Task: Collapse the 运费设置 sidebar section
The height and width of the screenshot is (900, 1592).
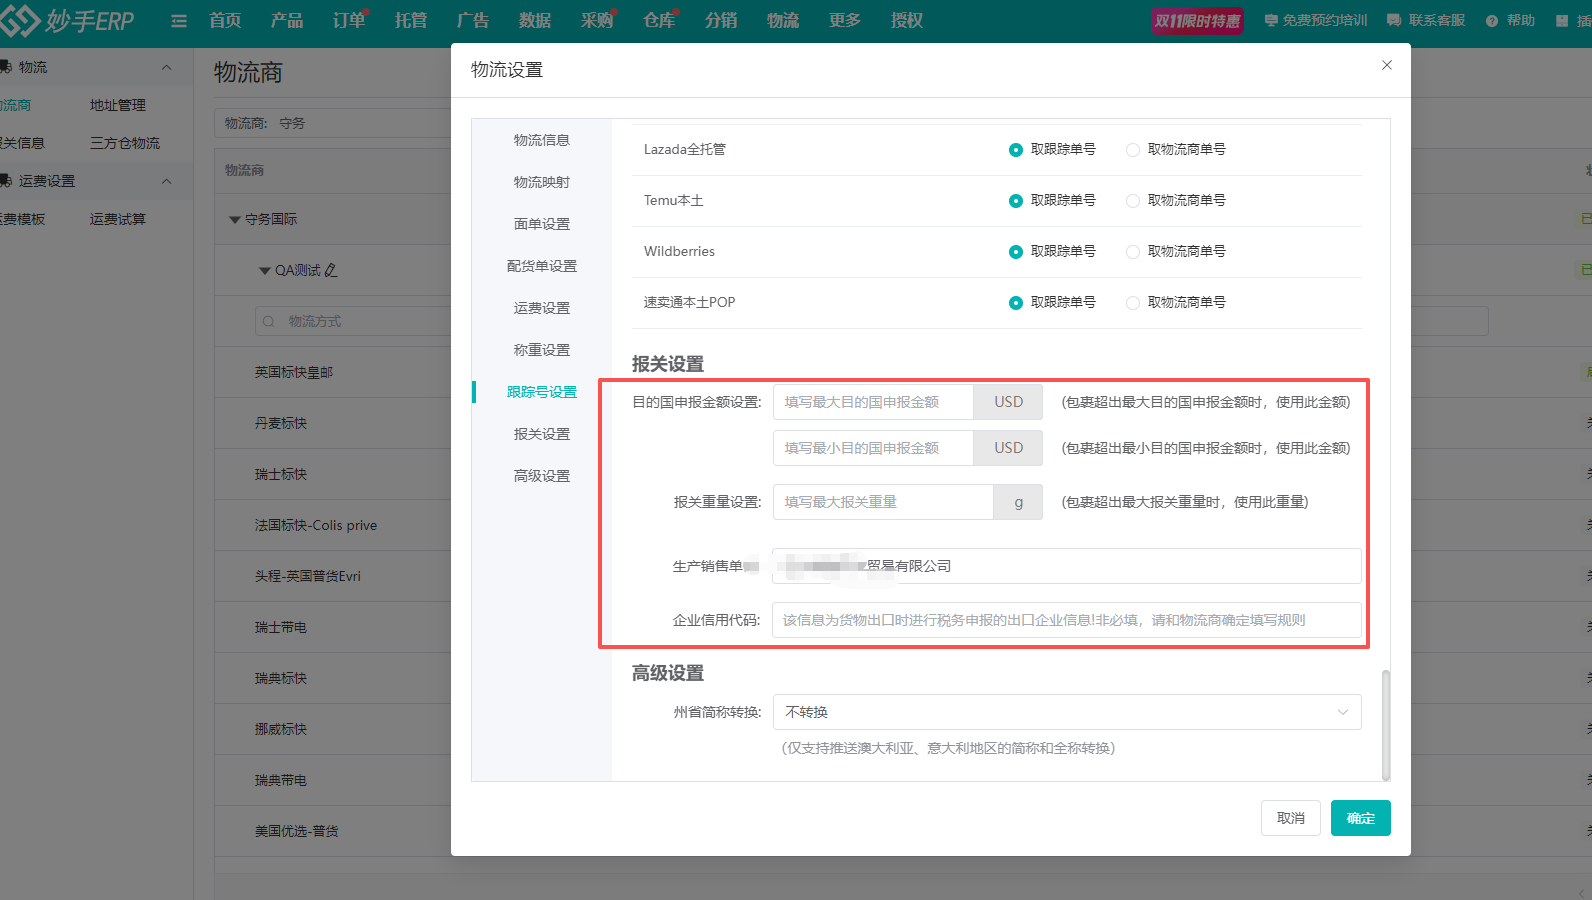Action: click(x=166, y=181)
